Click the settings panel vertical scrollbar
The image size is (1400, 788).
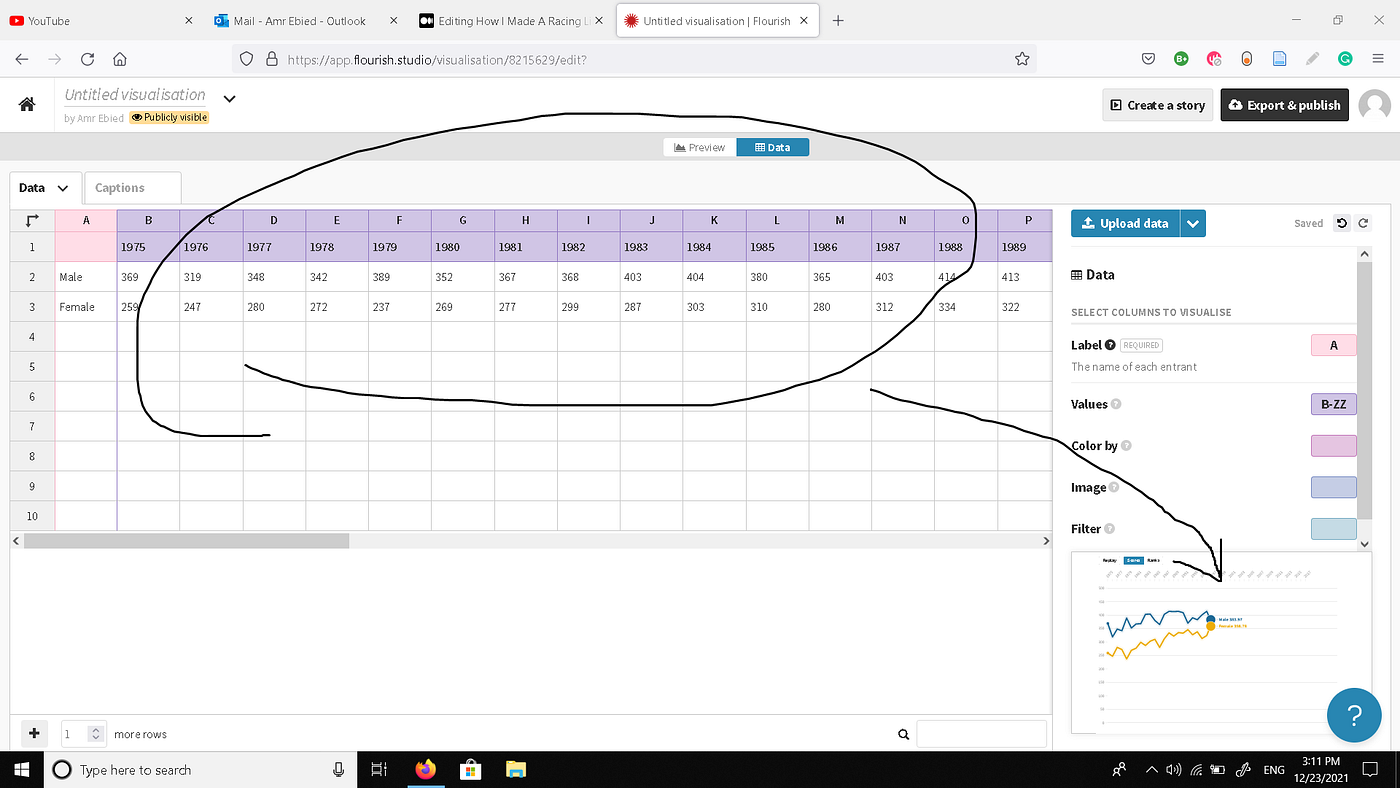point(1364,390)
